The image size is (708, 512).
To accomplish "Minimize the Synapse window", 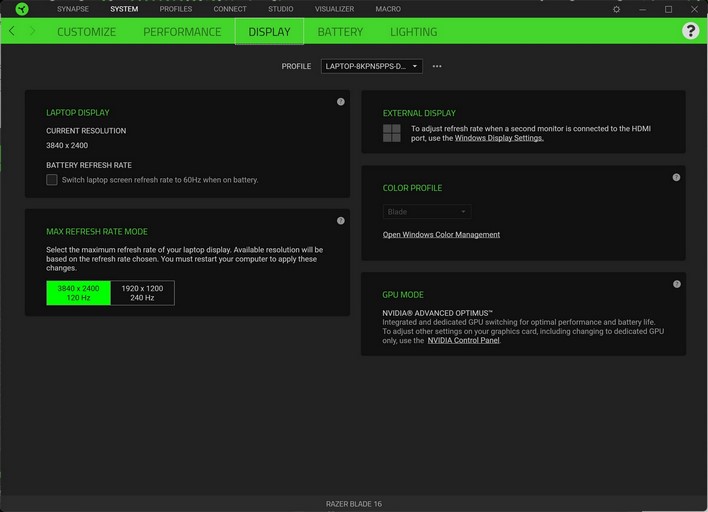I will pos(643,9).
